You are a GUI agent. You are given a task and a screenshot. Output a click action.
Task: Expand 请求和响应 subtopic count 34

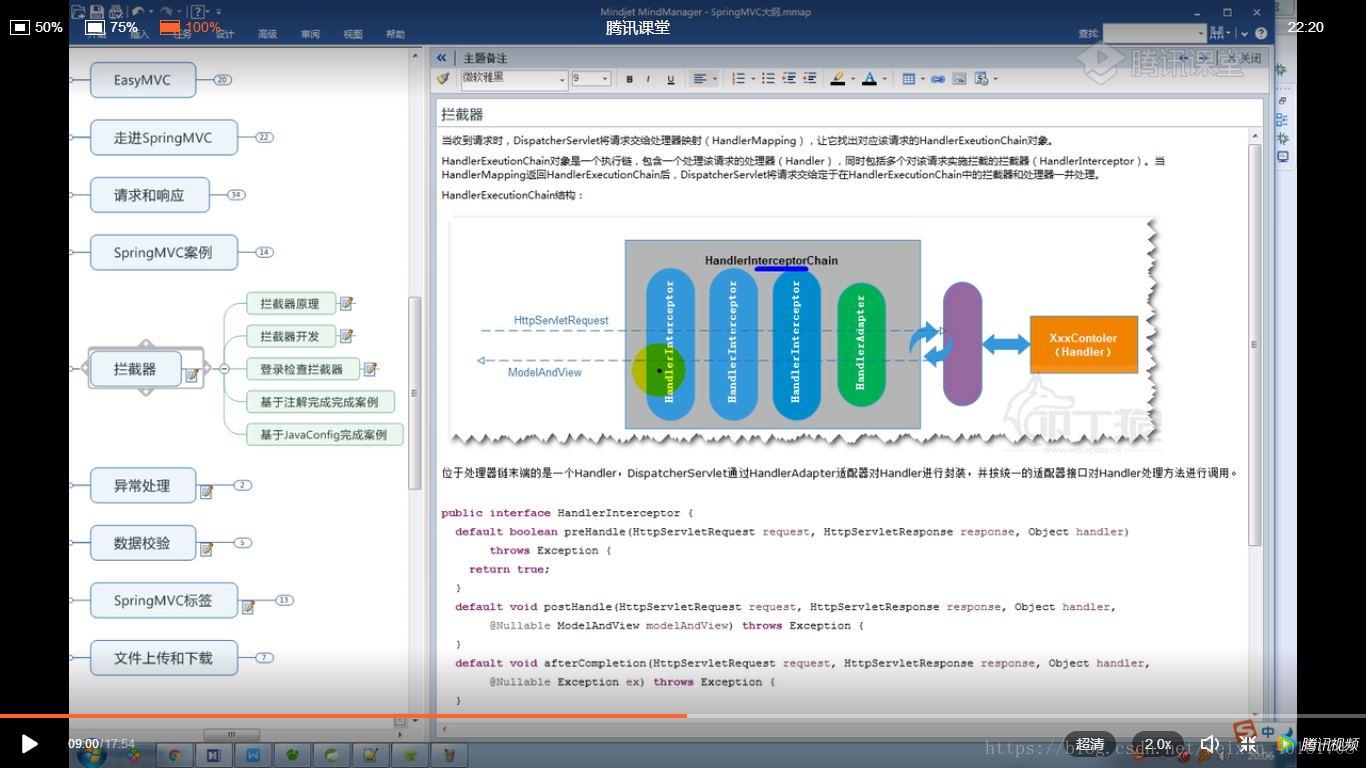236,195
